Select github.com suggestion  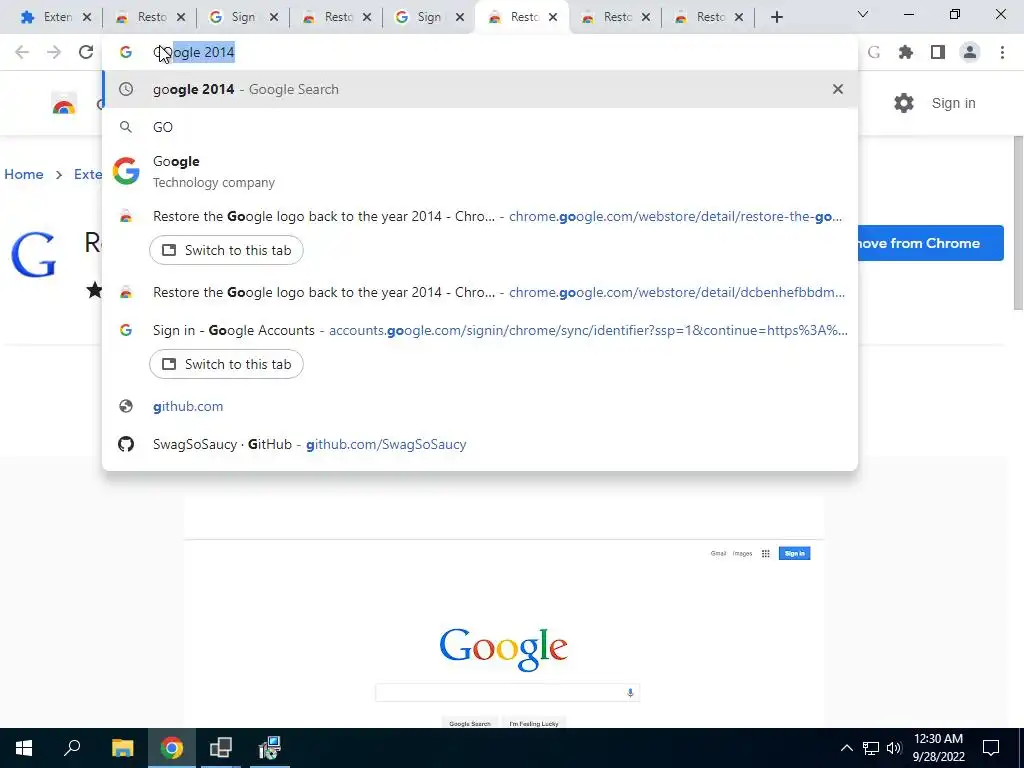coord(480,406)
